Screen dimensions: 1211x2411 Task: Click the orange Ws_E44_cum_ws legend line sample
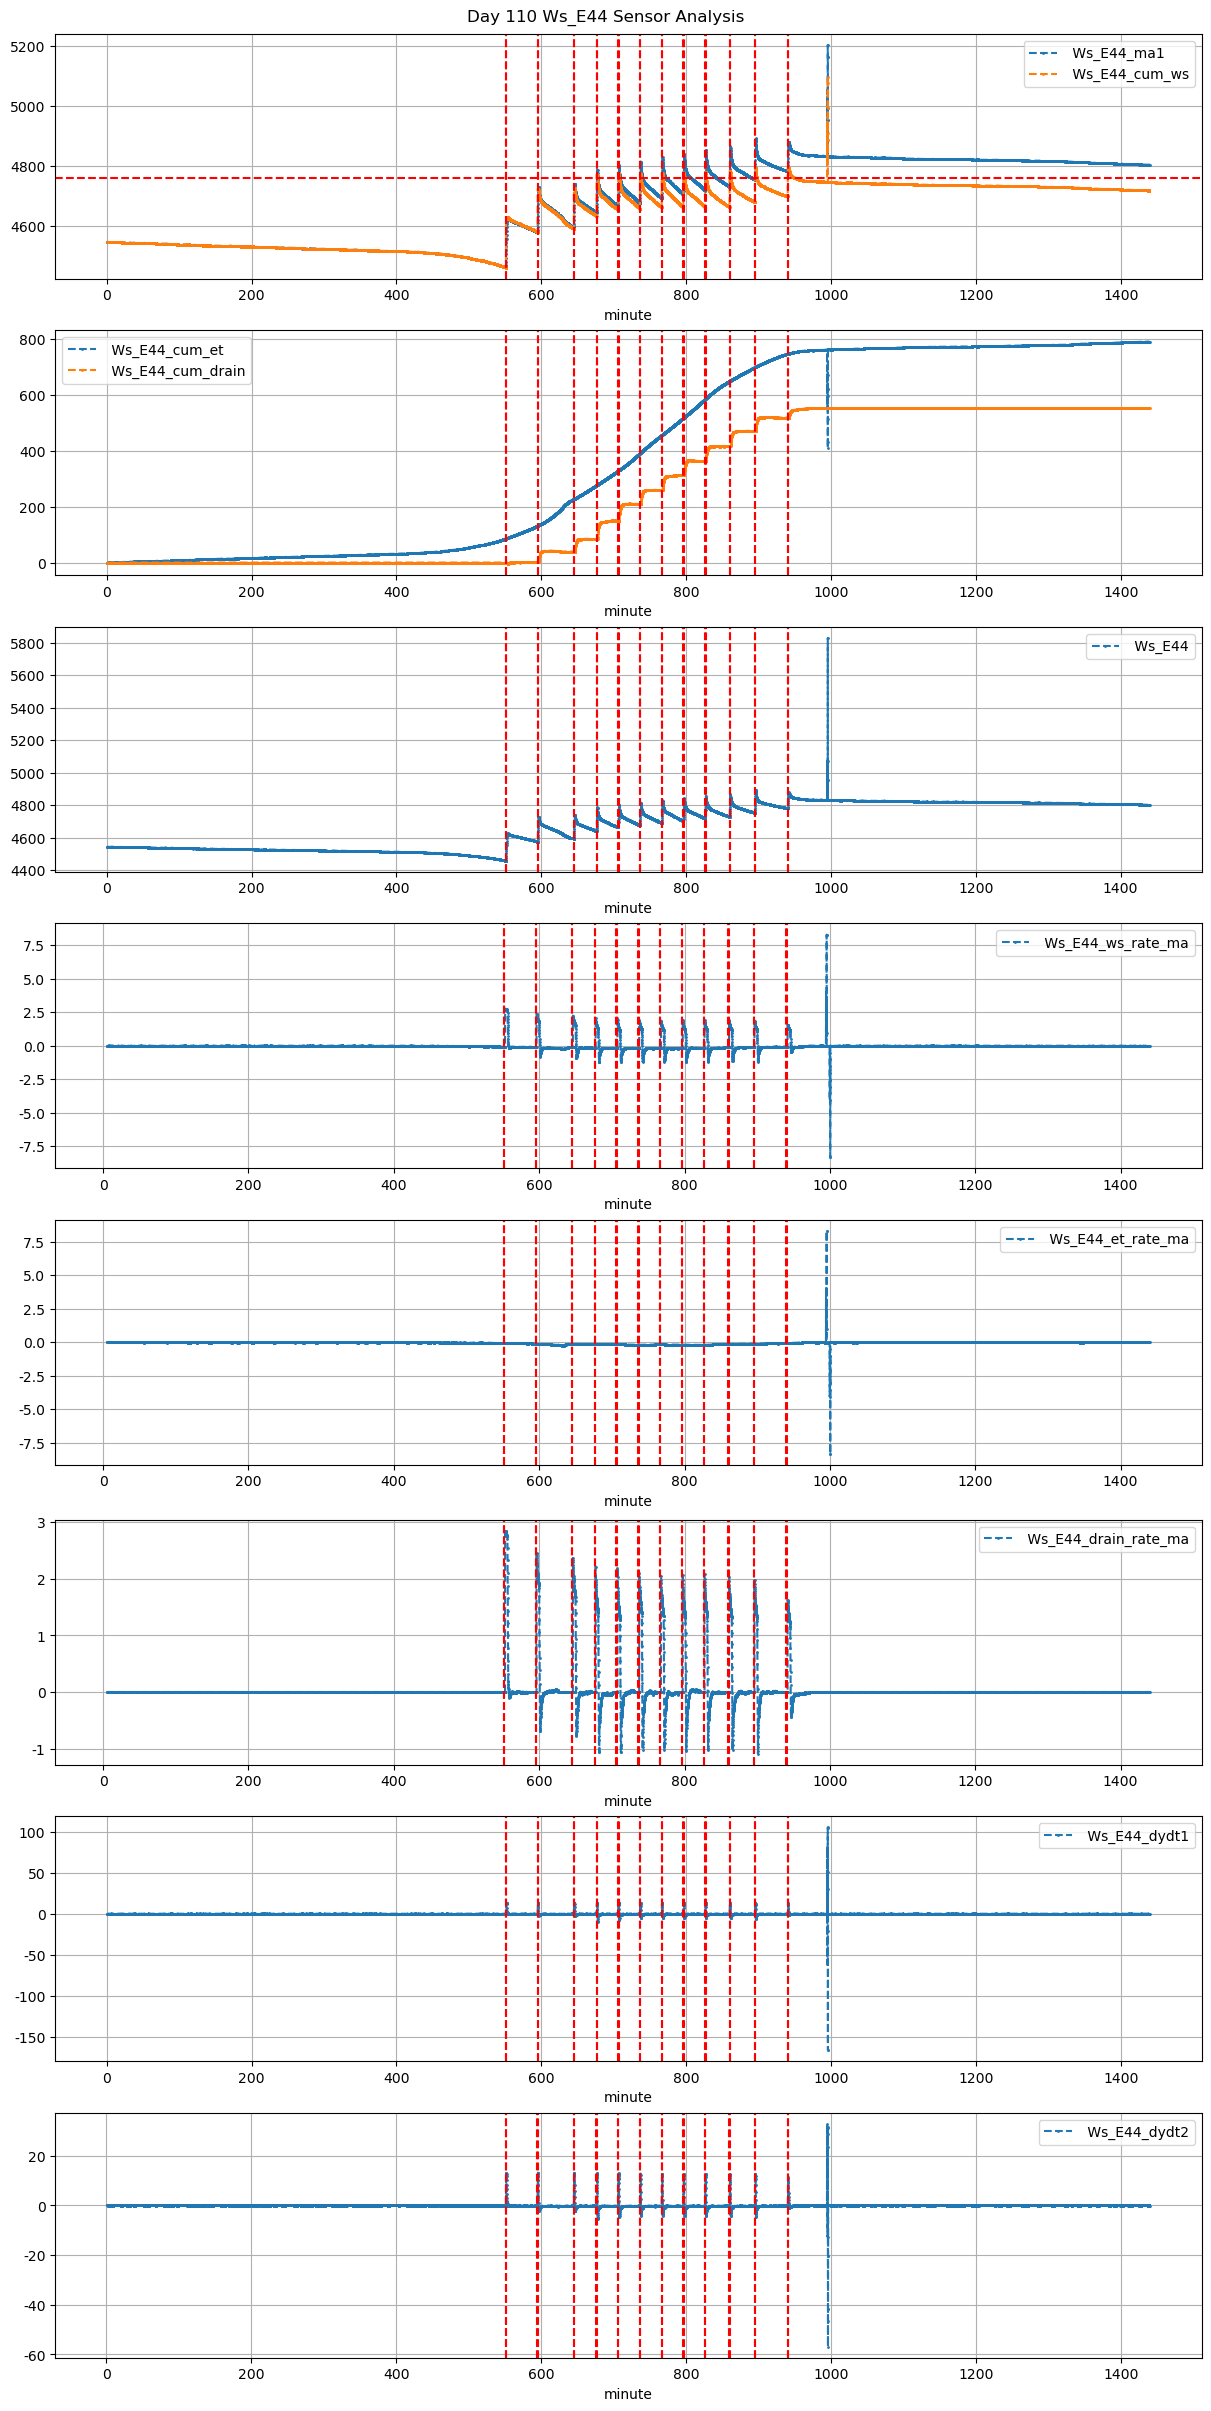tap(1043, 74)
